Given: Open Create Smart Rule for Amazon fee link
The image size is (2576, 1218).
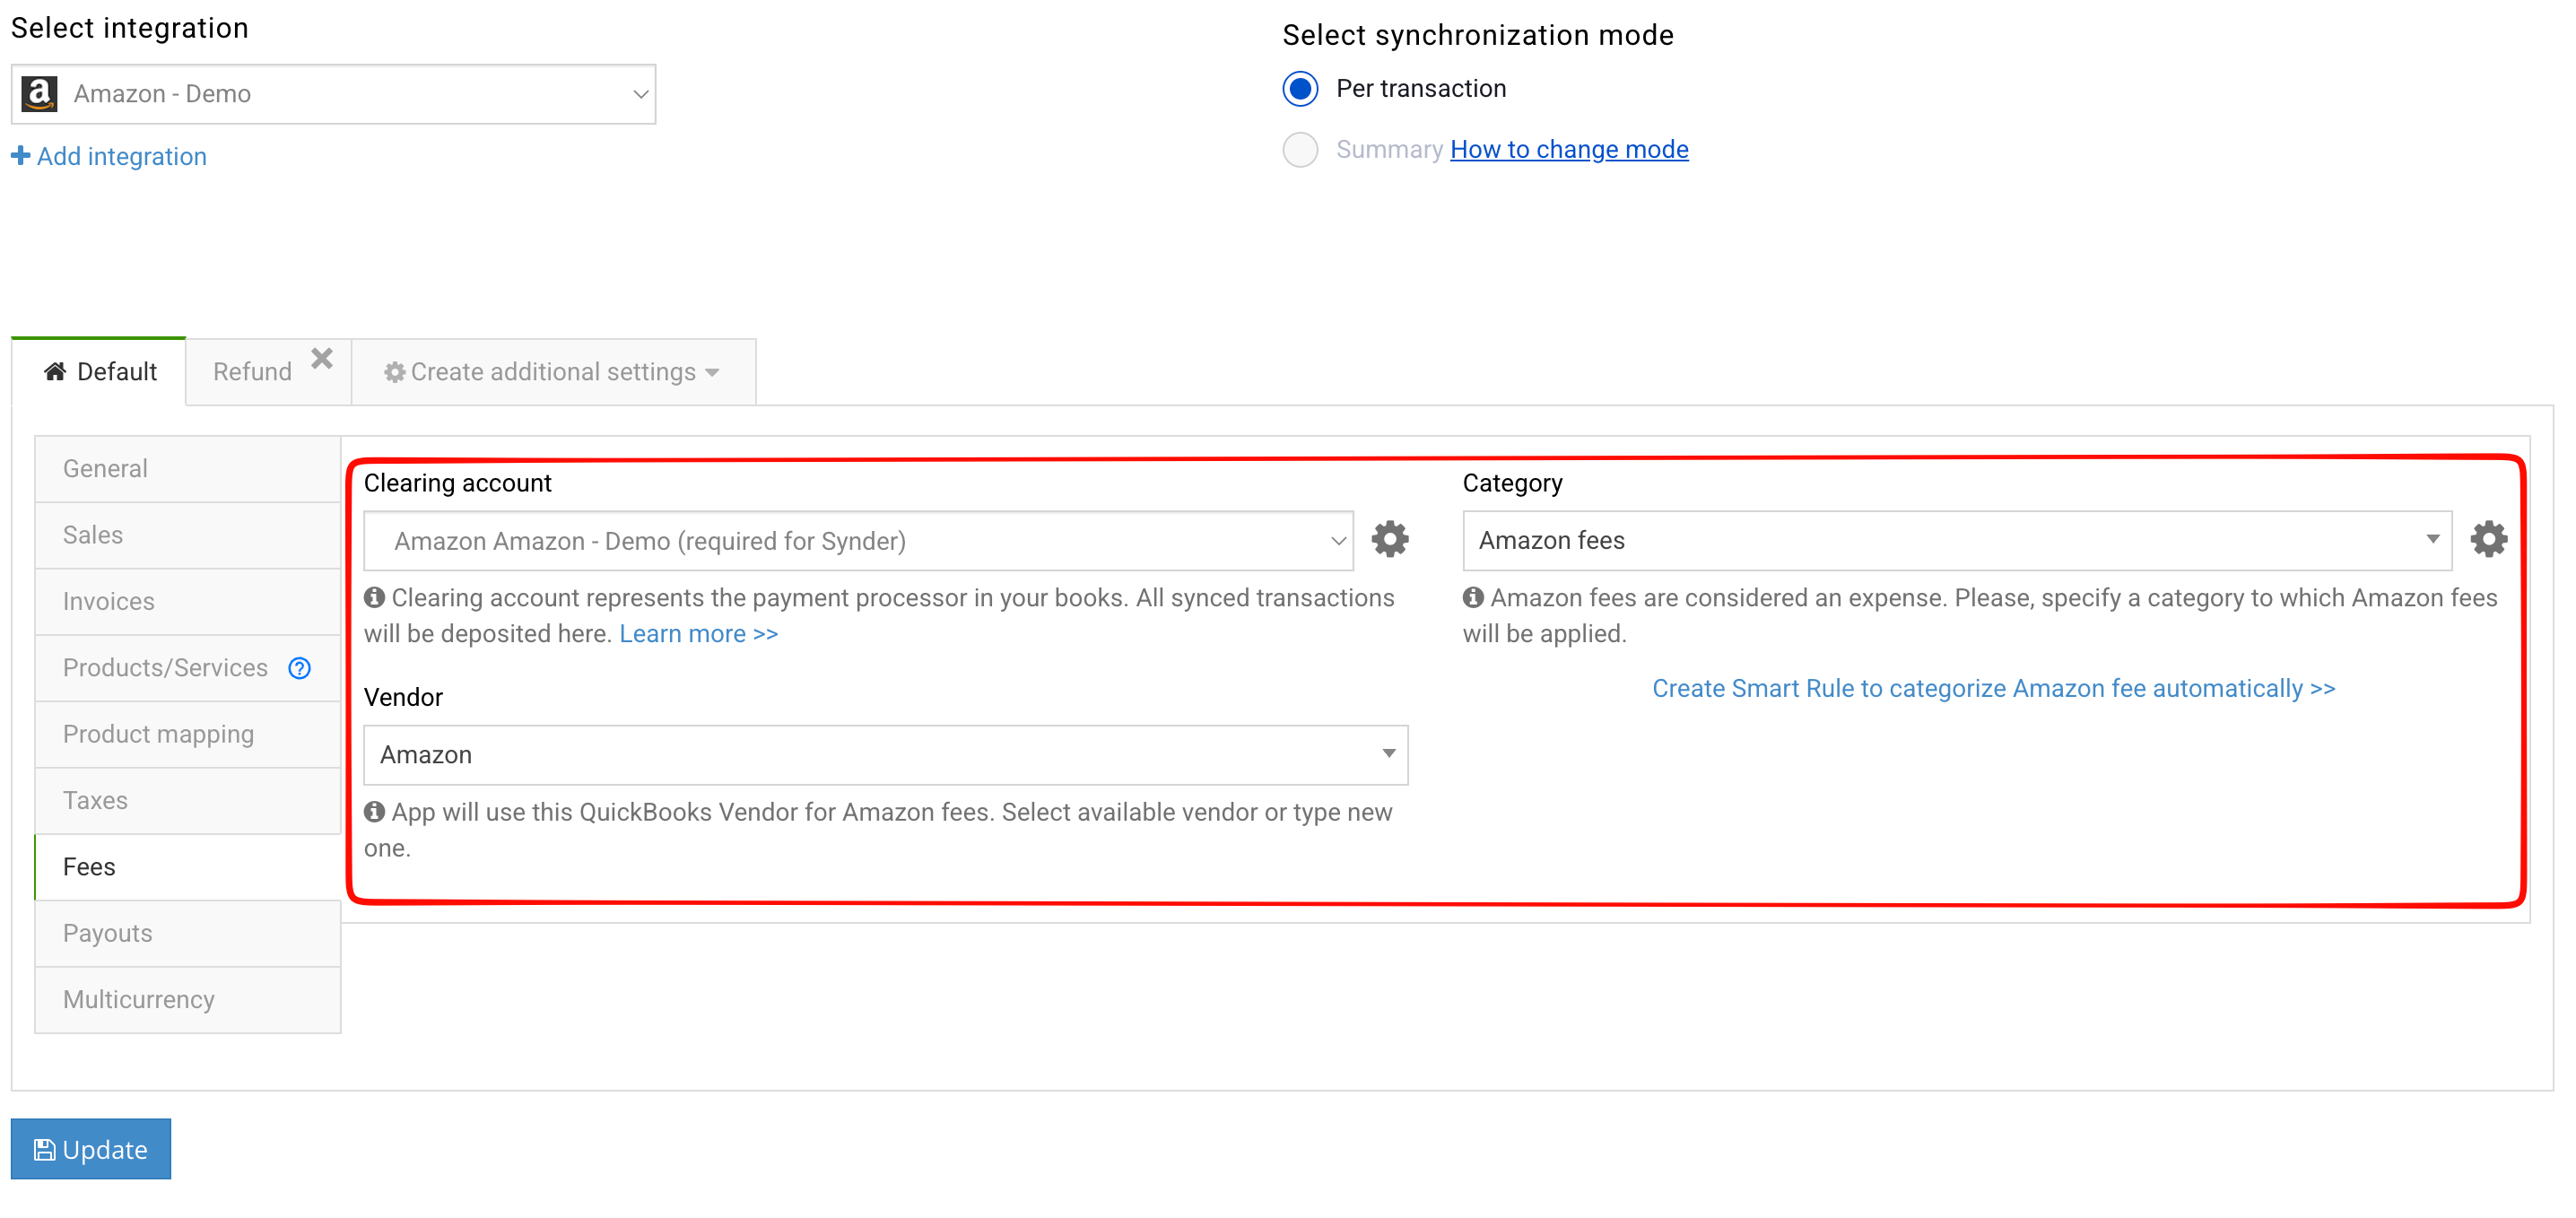Looking at the screenshot, I should [1993, 689].
